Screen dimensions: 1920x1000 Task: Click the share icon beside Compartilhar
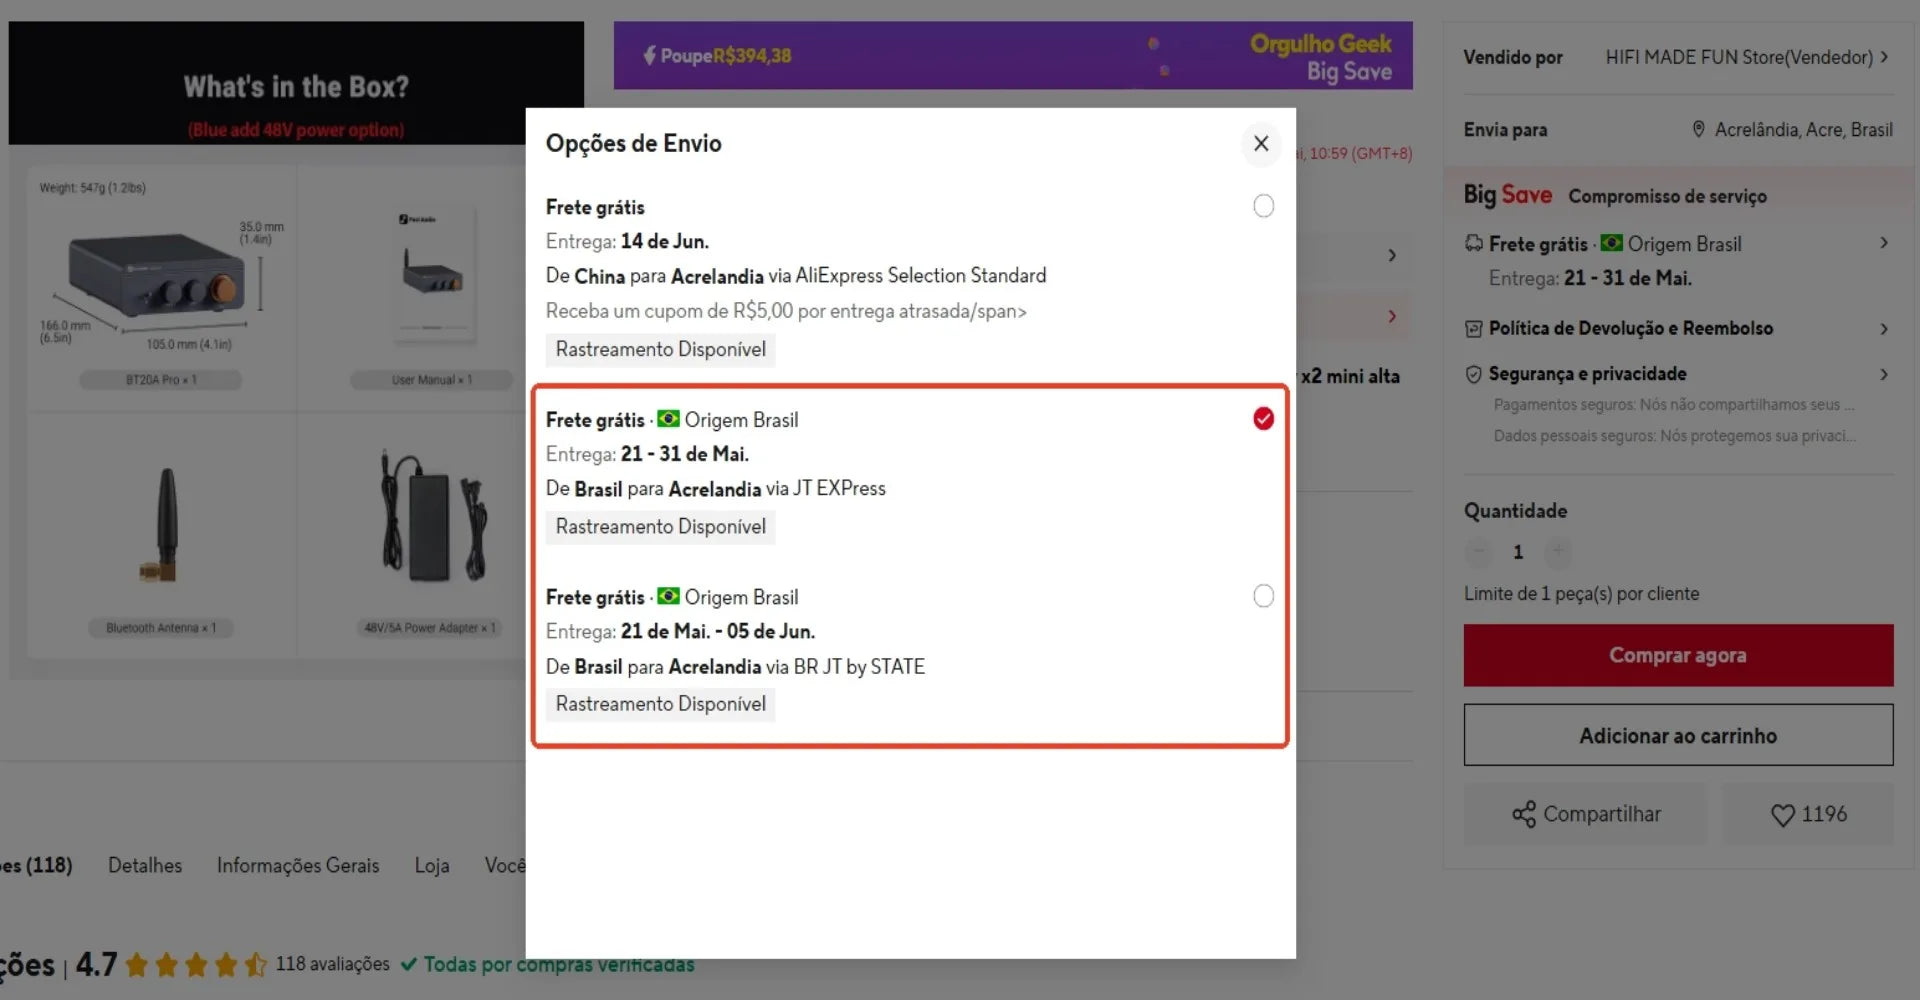[x=1523, y=815]
